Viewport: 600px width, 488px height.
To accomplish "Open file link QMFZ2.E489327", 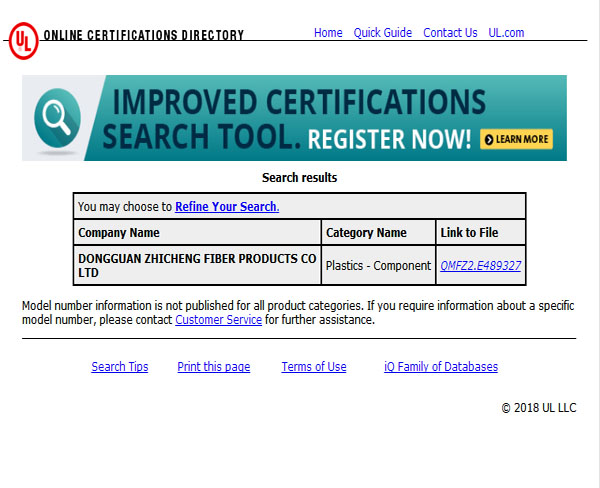I will (480, 266).
